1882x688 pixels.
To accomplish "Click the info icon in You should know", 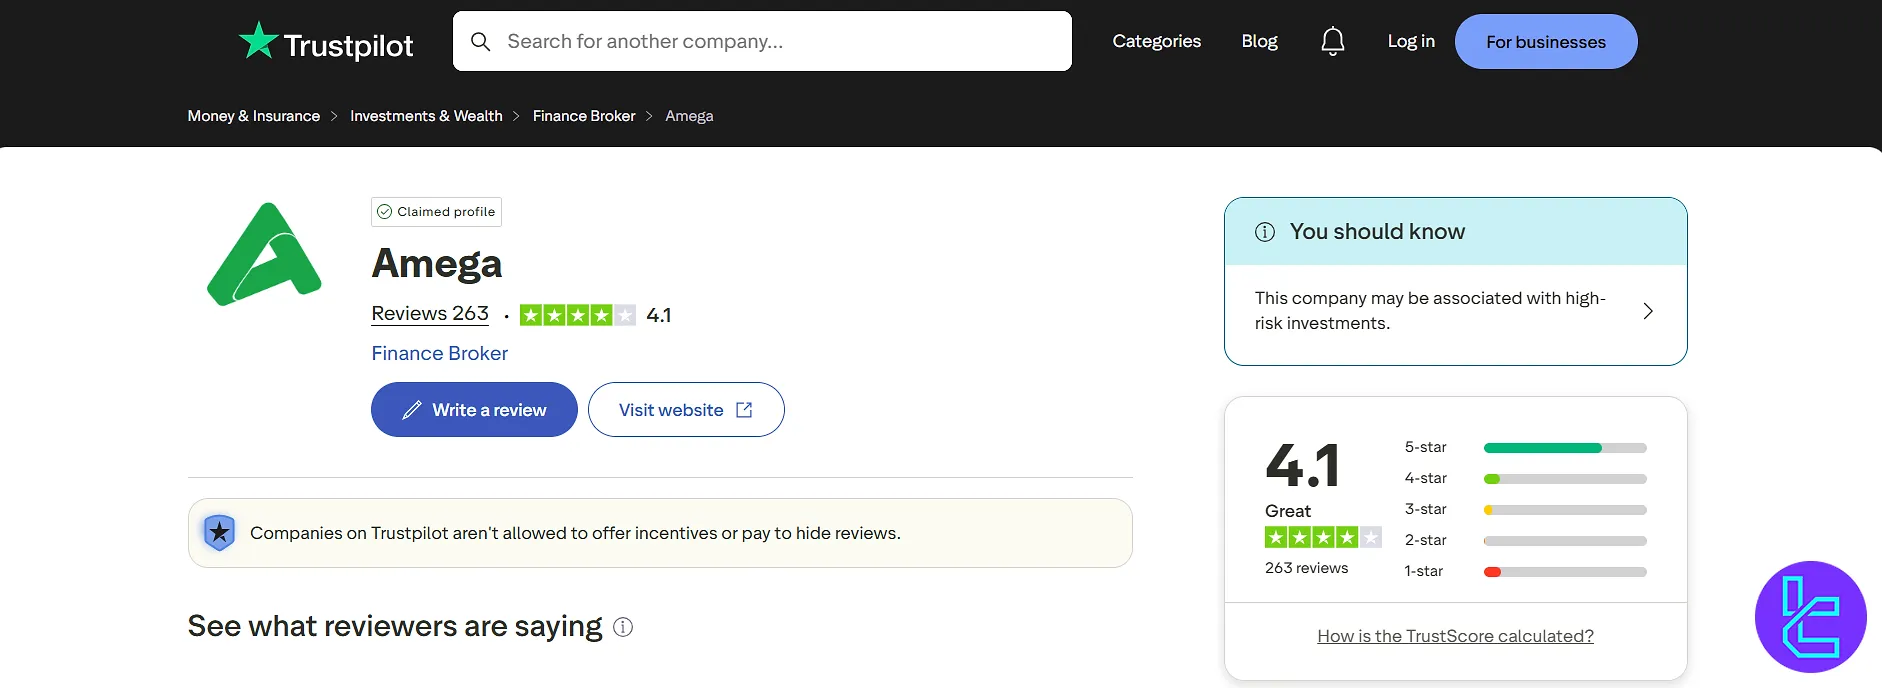I will [x=1265, y=232].
